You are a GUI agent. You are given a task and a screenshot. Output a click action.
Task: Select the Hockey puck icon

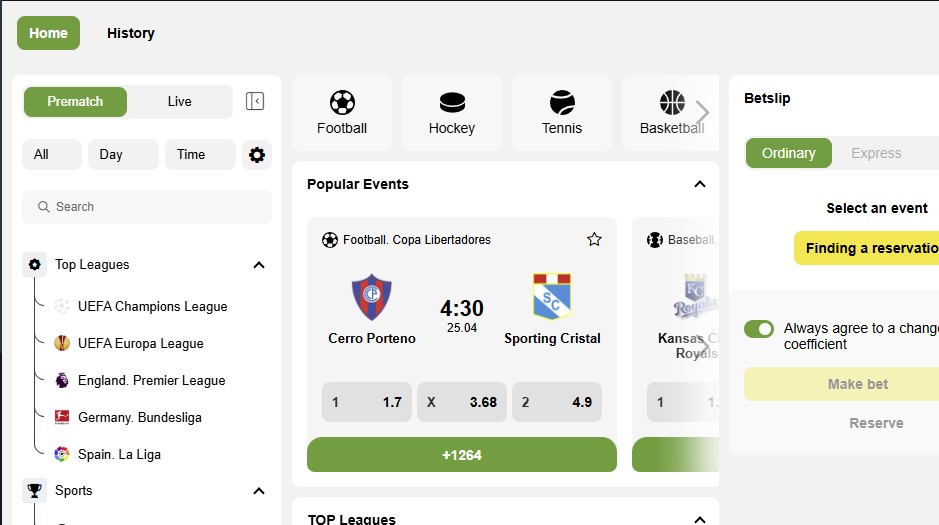(x=452, y=102)
